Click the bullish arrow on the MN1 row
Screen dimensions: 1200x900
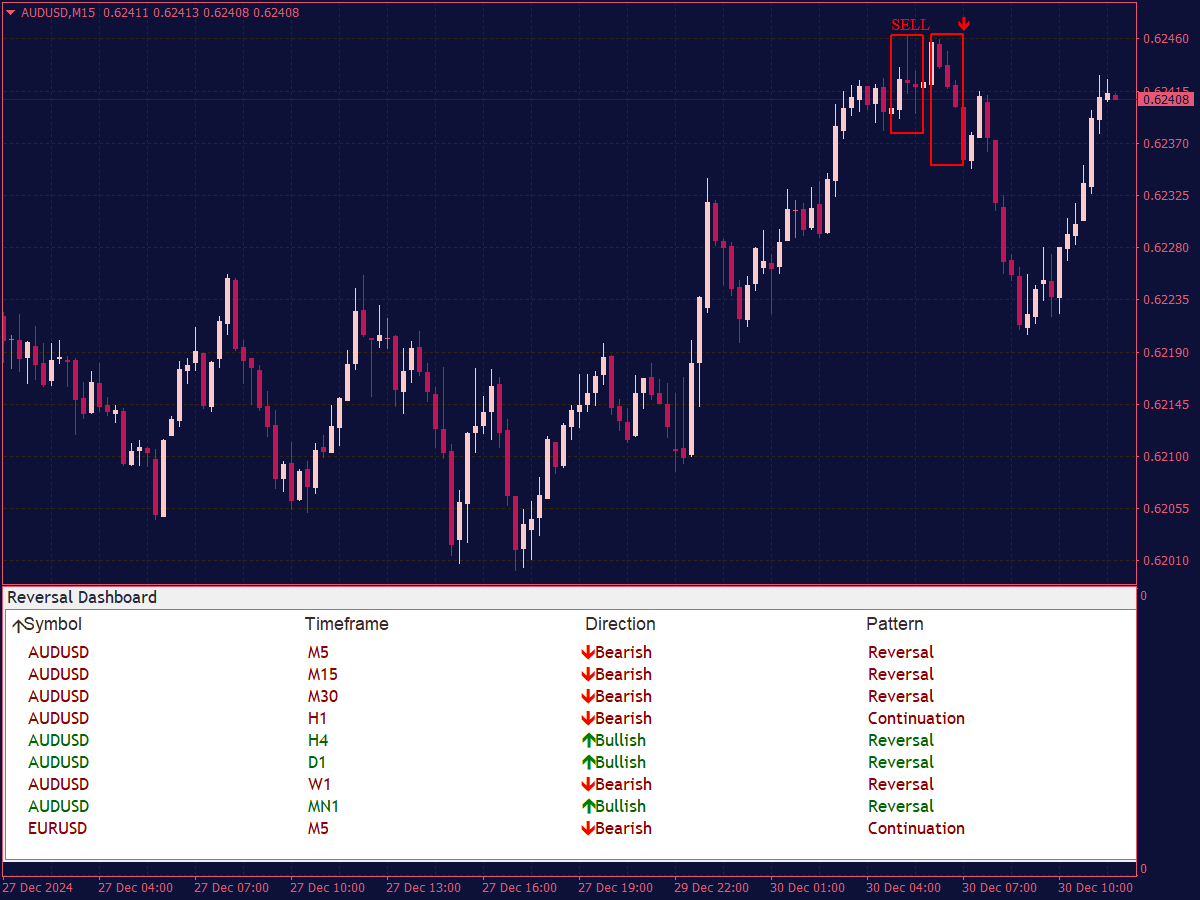[588, 806]
